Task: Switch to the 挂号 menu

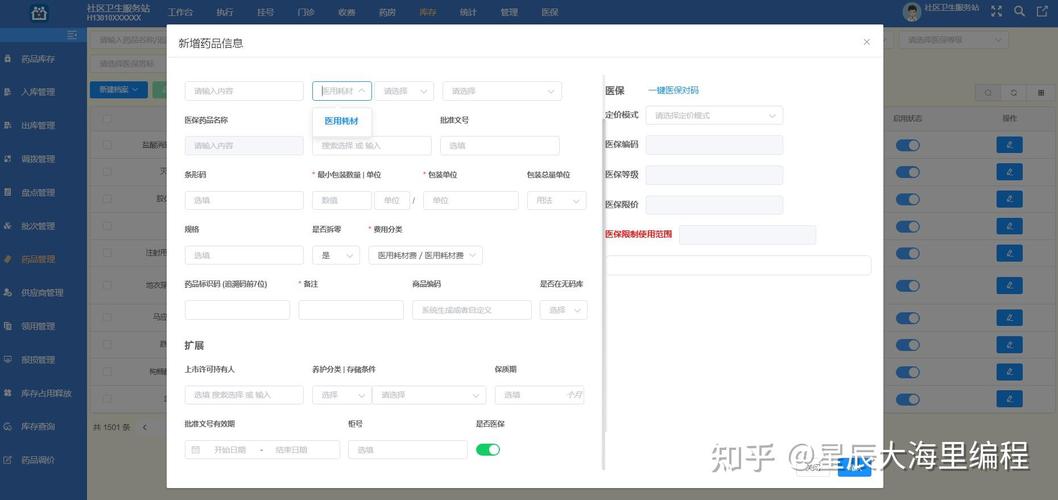Action: click(266, 12)
